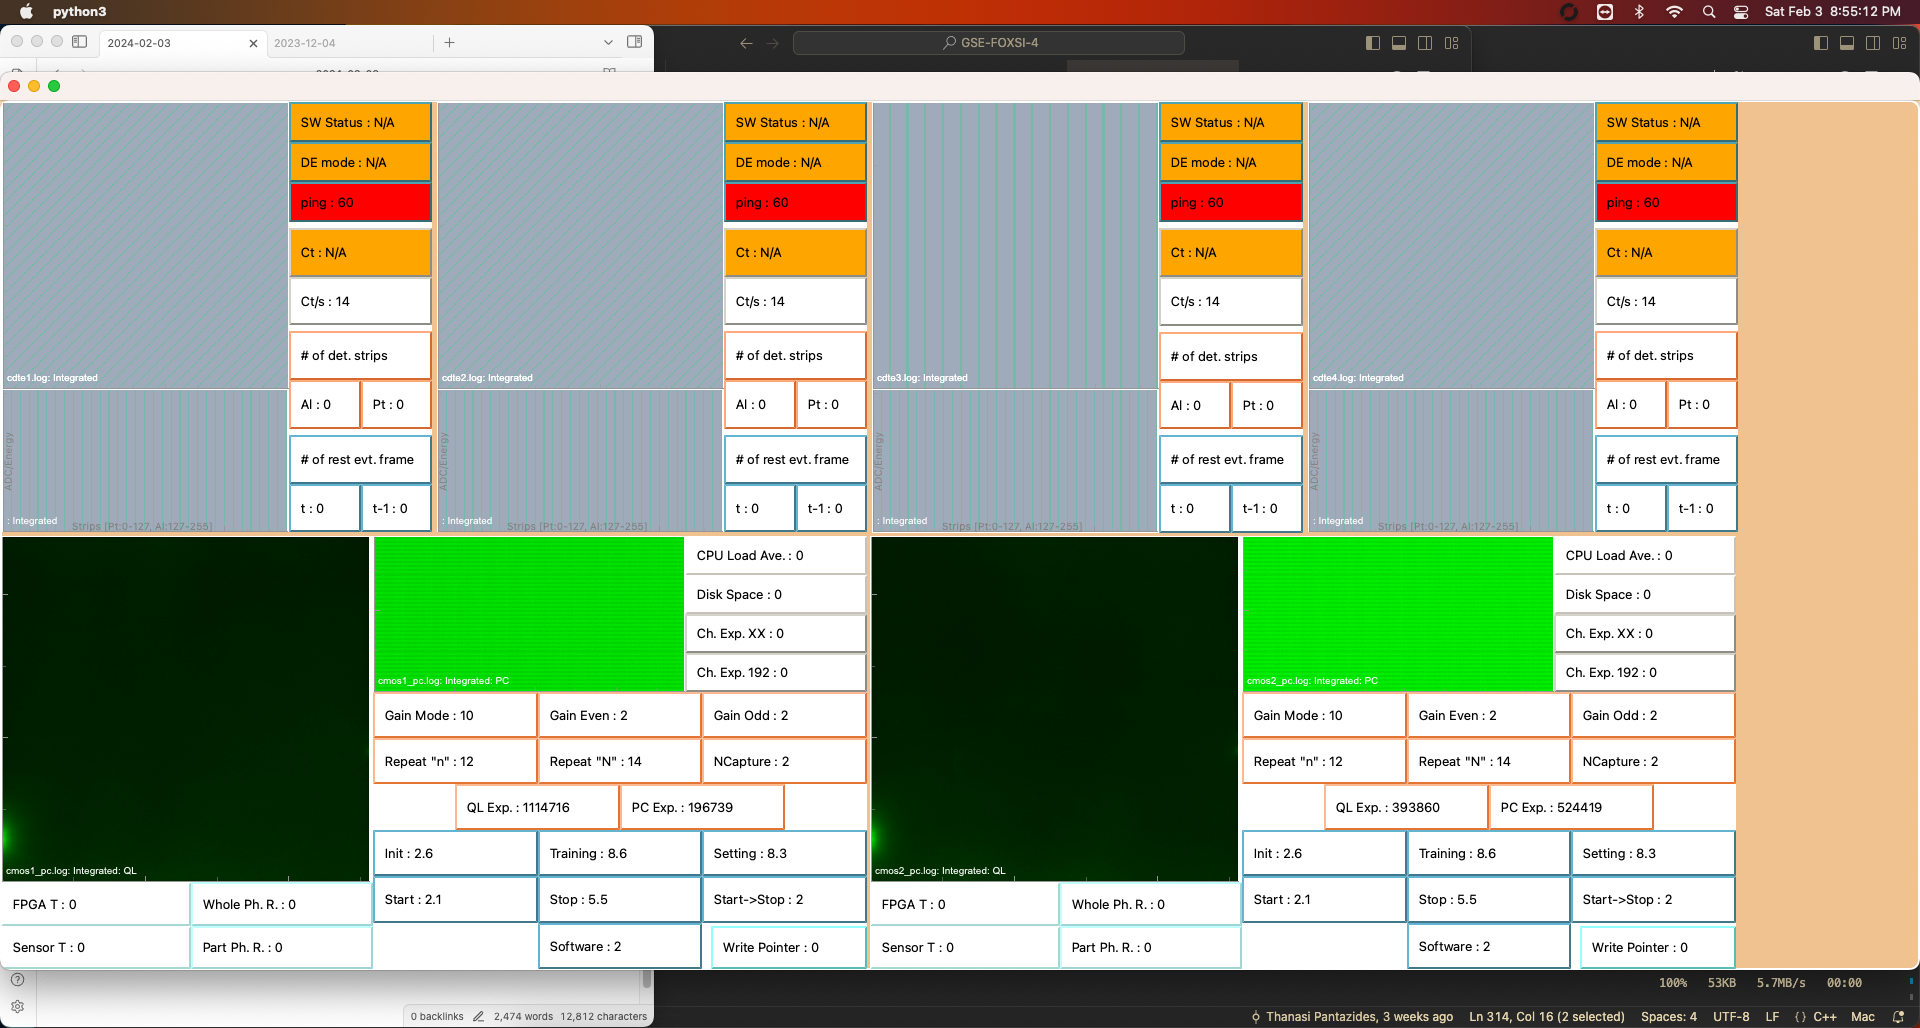
Task: Click the cmos1_pc.log Integrated: PC green image
Action: pos(529,614)
